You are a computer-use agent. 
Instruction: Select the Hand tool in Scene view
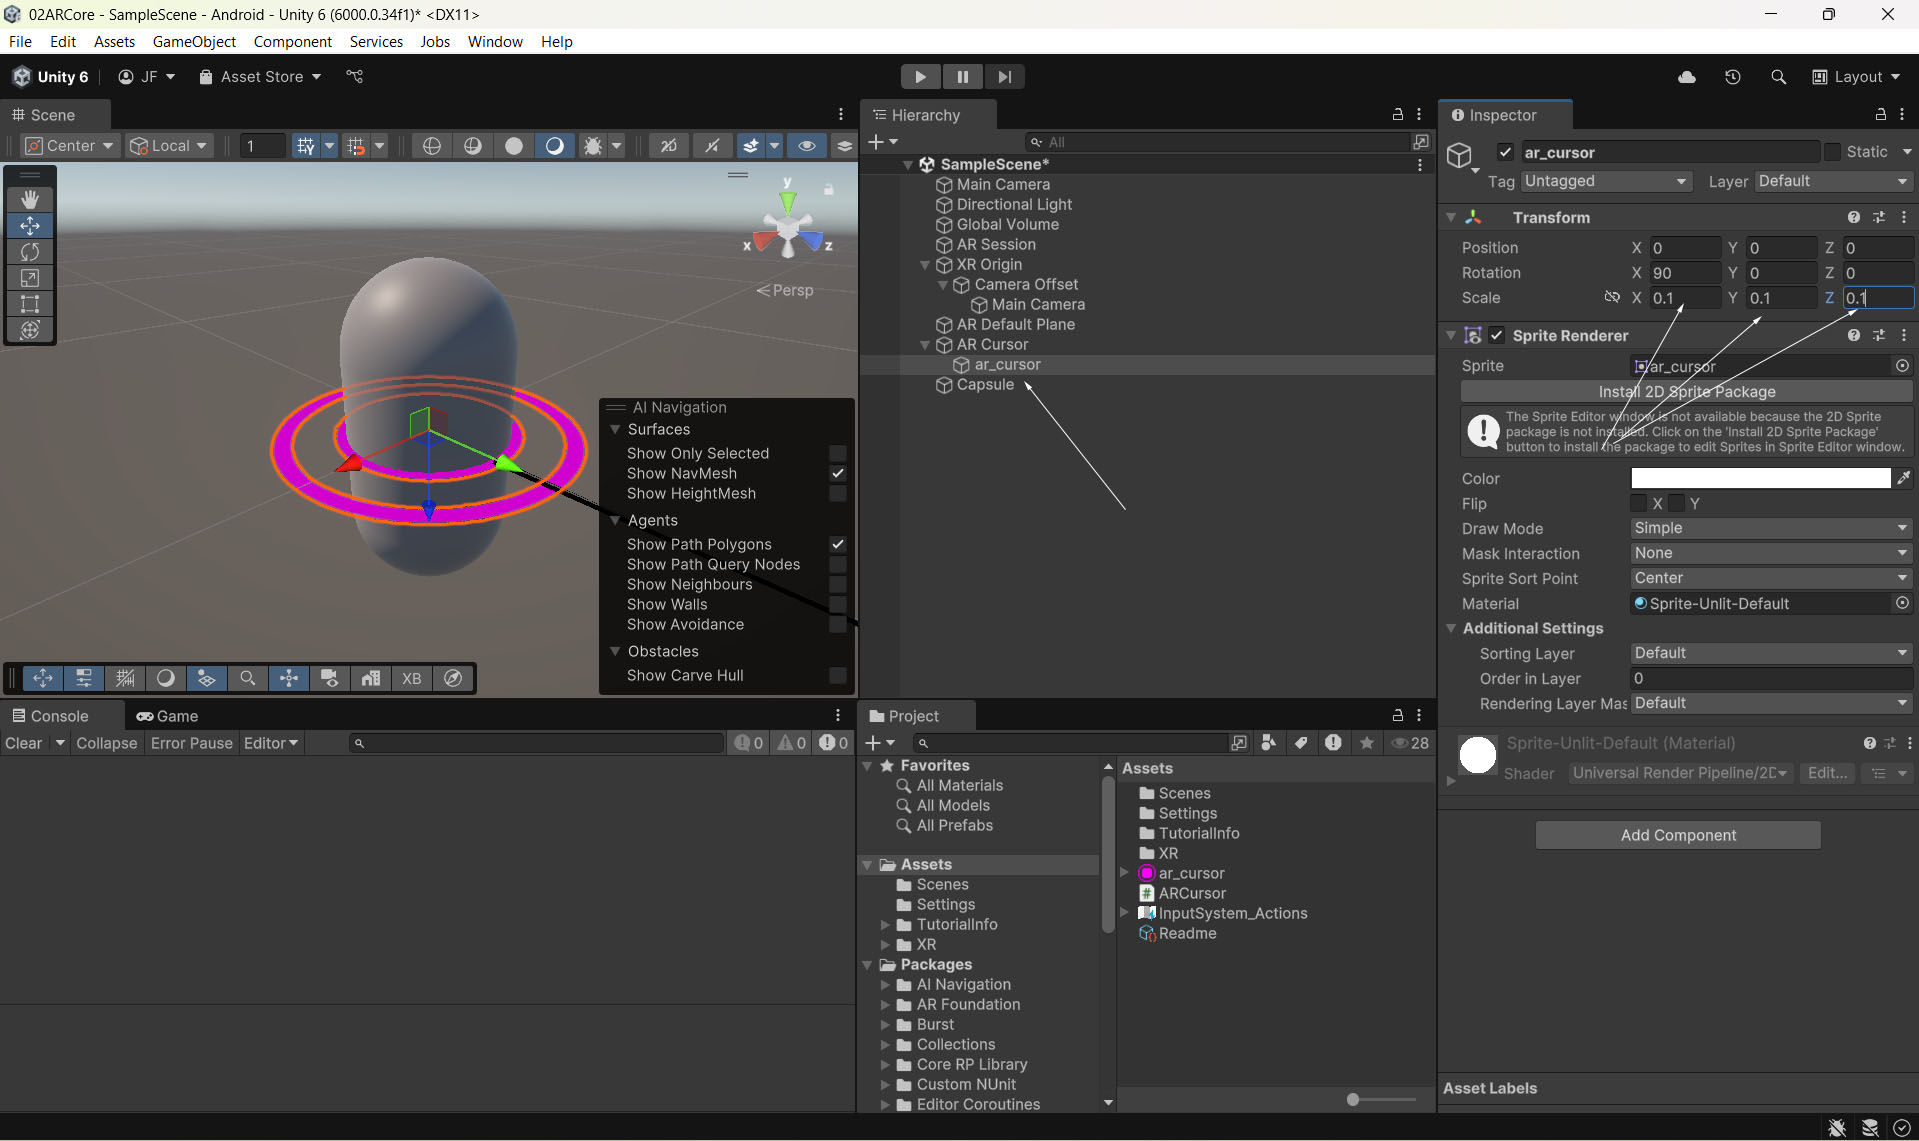coord(30,199)
